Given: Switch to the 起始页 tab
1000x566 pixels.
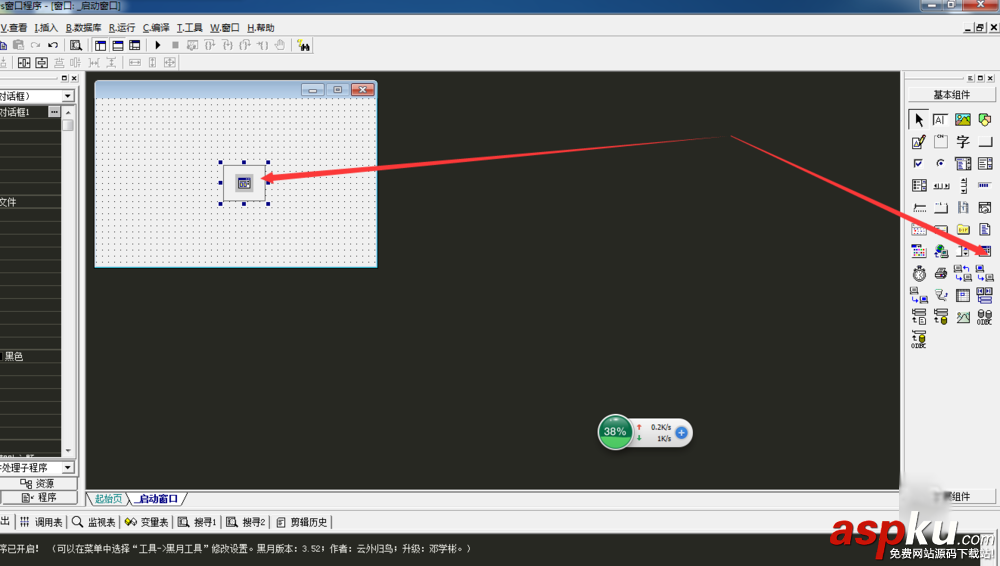Looking at the screenshot, I should [108, 498].
